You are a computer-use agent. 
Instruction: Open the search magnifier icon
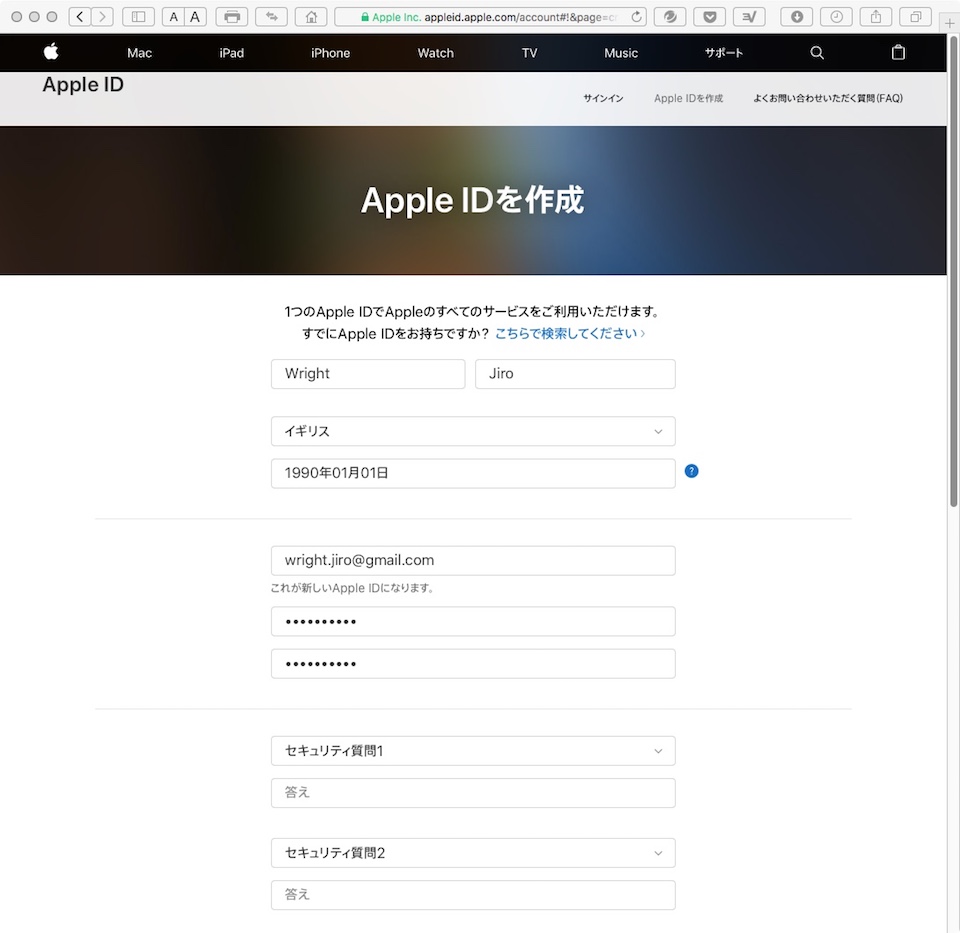[x=817, y=53]
